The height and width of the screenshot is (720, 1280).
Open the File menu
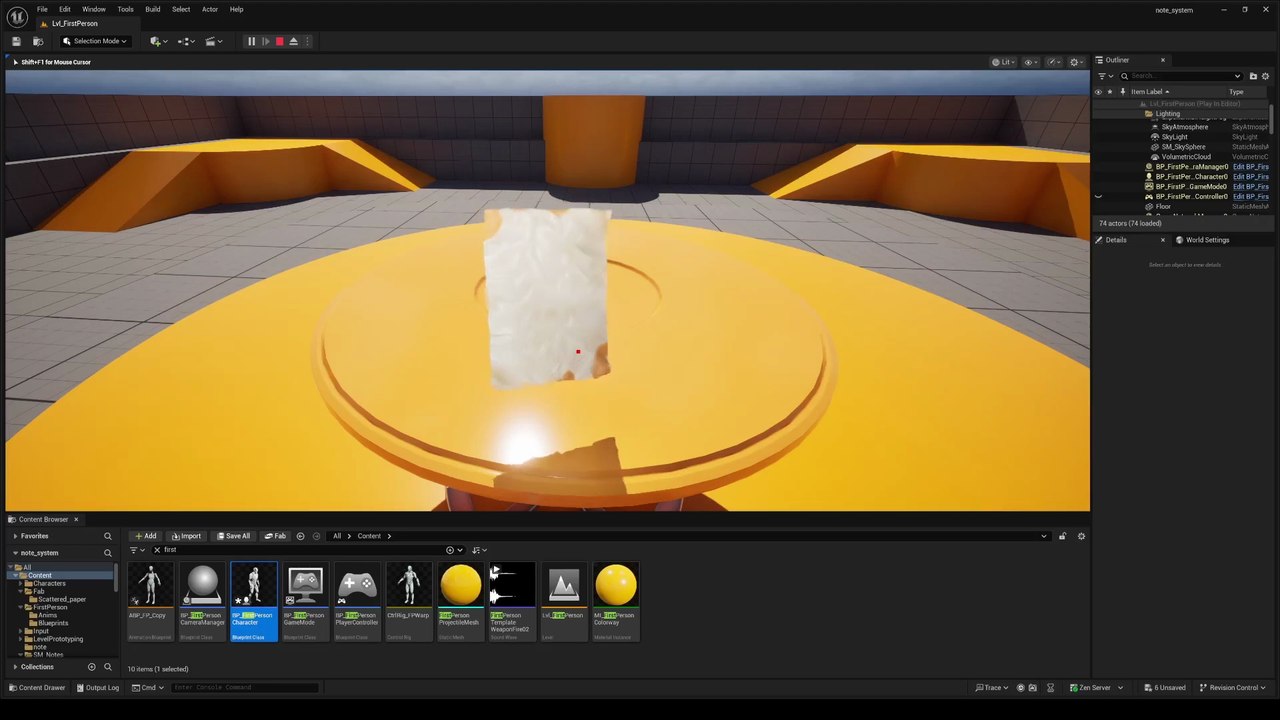click(42, 9)
